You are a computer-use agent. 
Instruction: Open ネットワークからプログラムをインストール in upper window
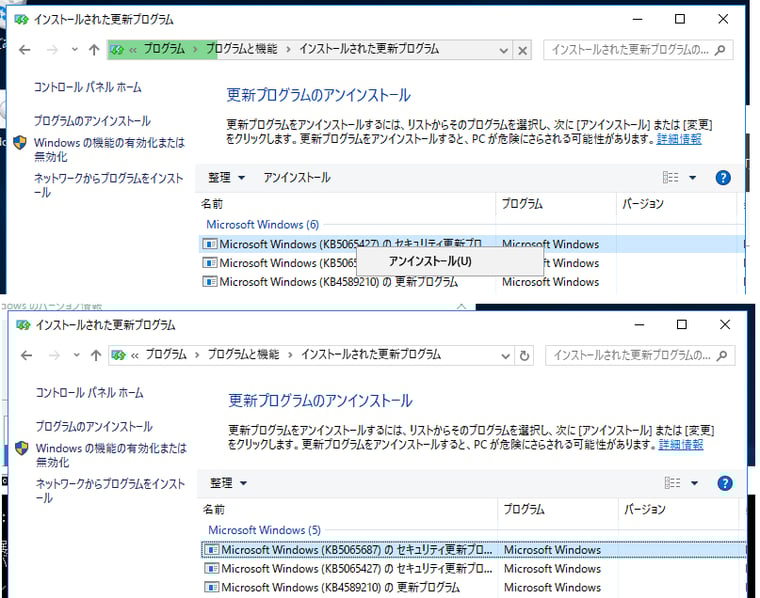pos(108,185)
